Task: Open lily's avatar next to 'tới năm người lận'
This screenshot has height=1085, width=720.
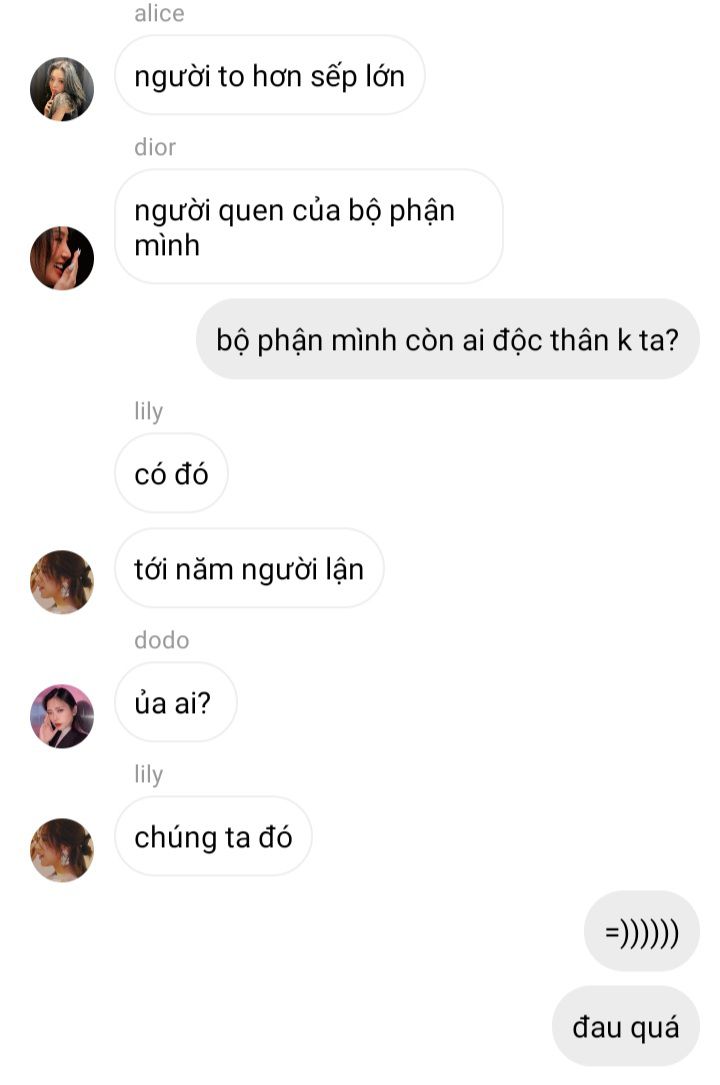Action: [x=62, y=582]
